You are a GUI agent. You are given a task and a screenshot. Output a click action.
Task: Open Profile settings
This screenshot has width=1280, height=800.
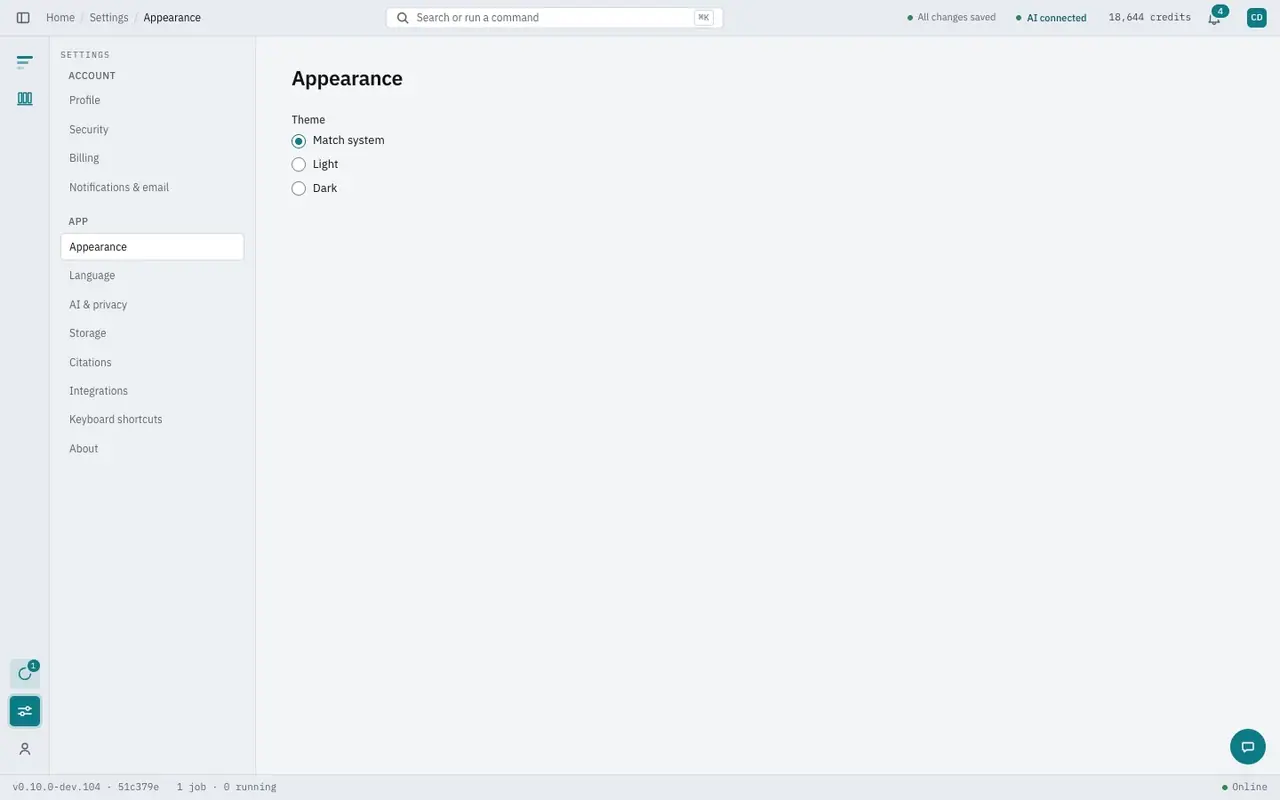(x=152, y=100)
